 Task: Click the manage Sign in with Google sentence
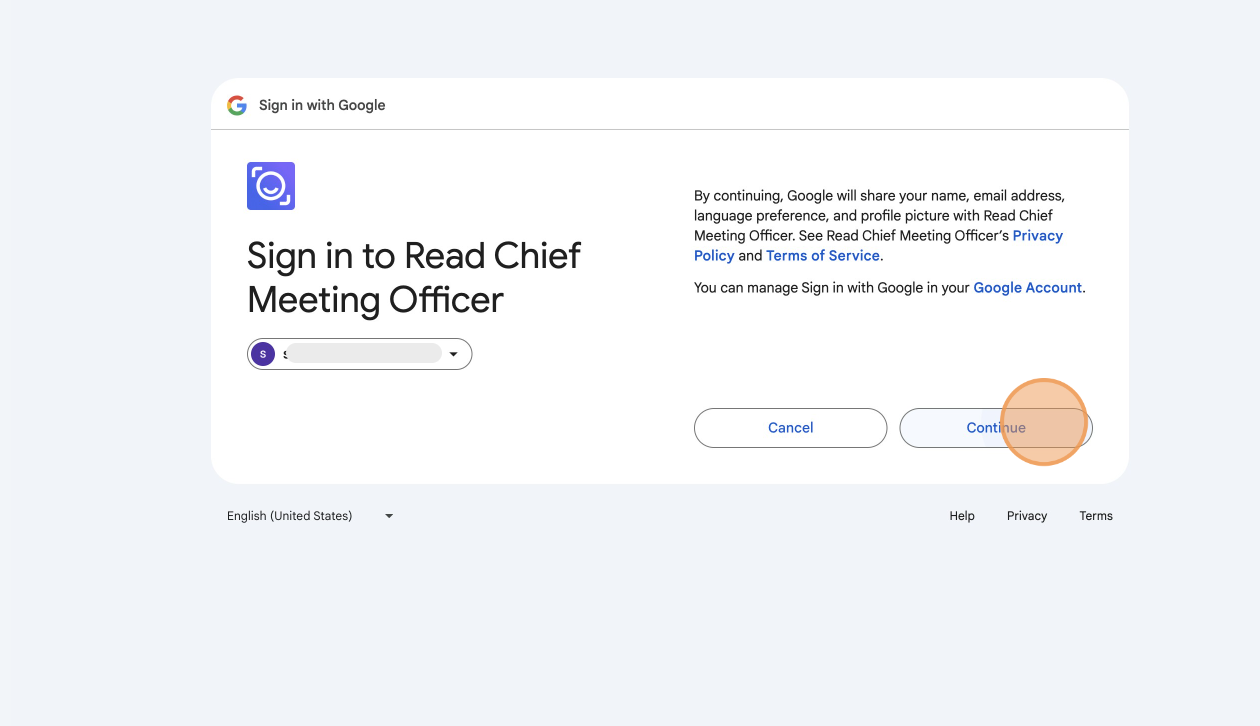[889, 288]
